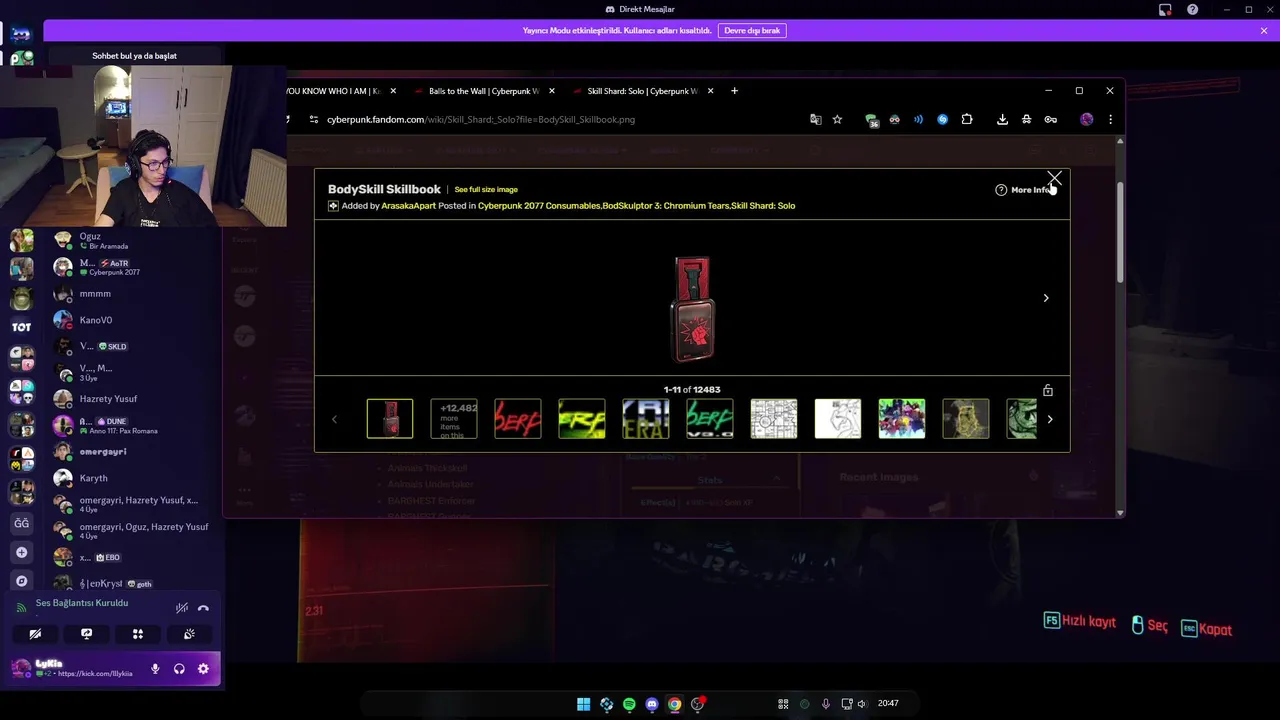This screenshot has width=1280, height=720.
Task: Open direct message with omergayri
Action: (134, 452)
